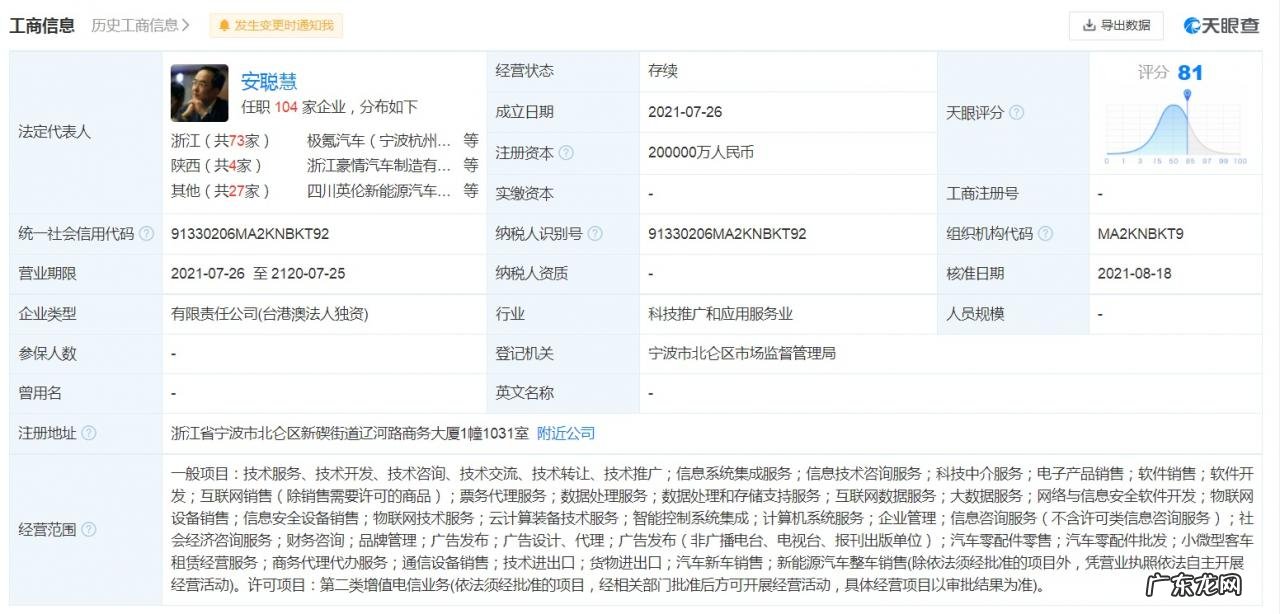This screenshot has height=614, width=1280.
Task: Switch to the 历史工商信息 tab
Action: pos(137,26)
